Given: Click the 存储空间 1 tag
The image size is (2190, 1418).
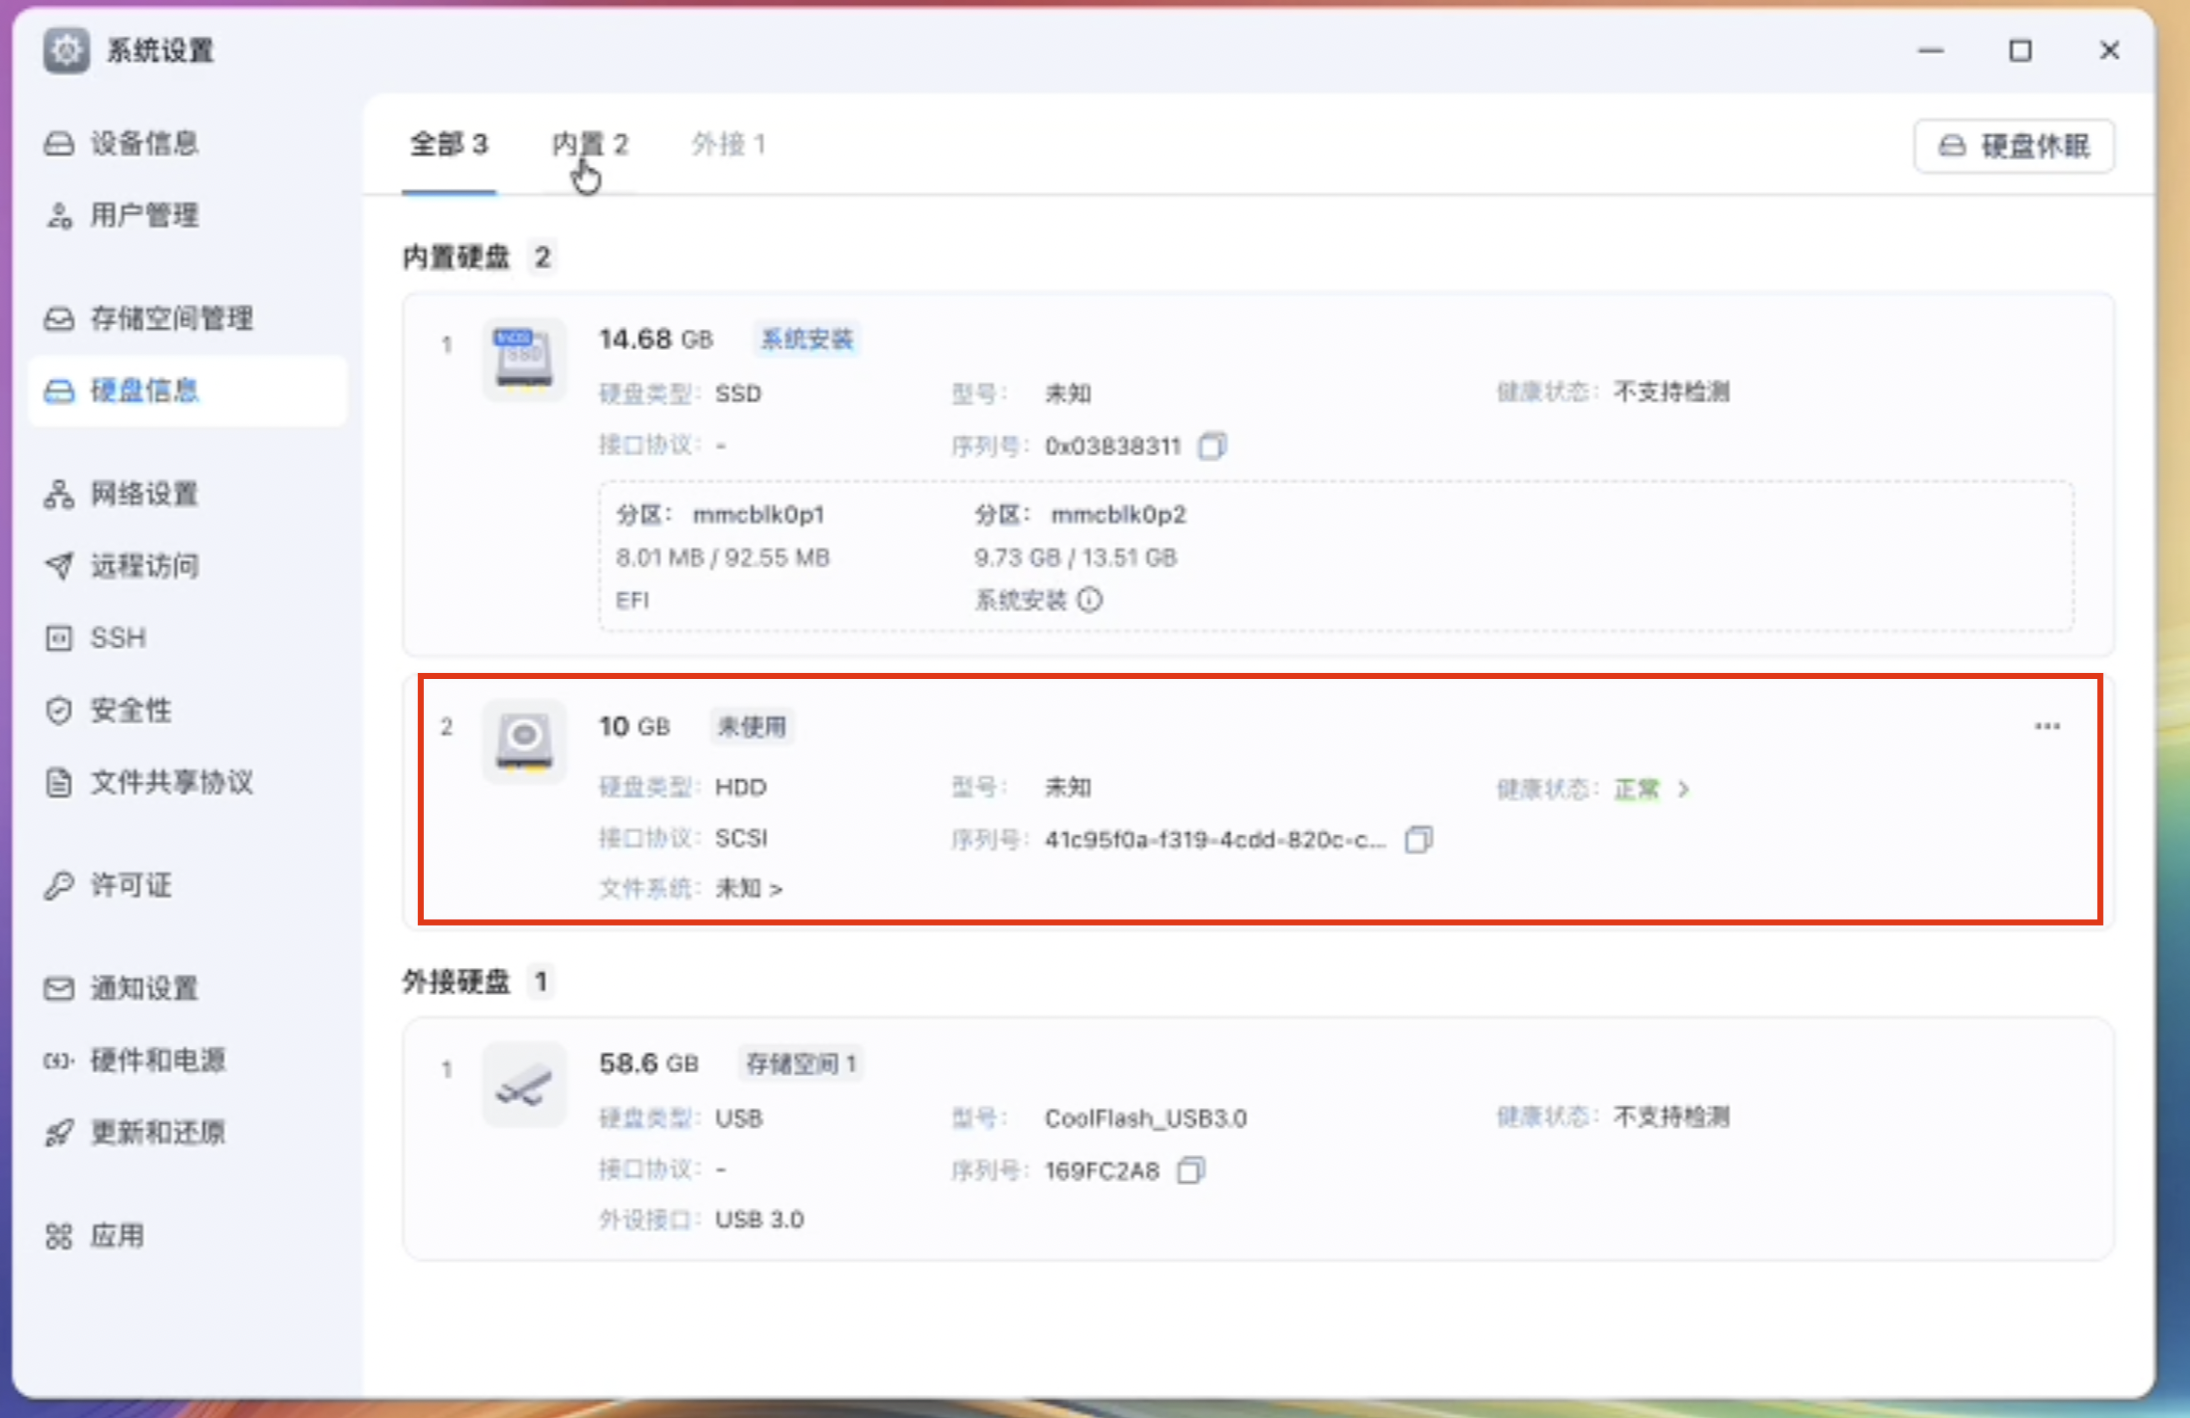Looking at the screenshot, I should 800,1063.
